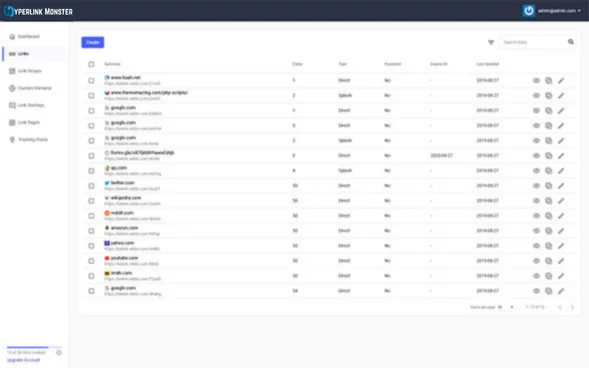Open the admin account dropdown menu
The image size is (589, 368).
tap(552, 11)
